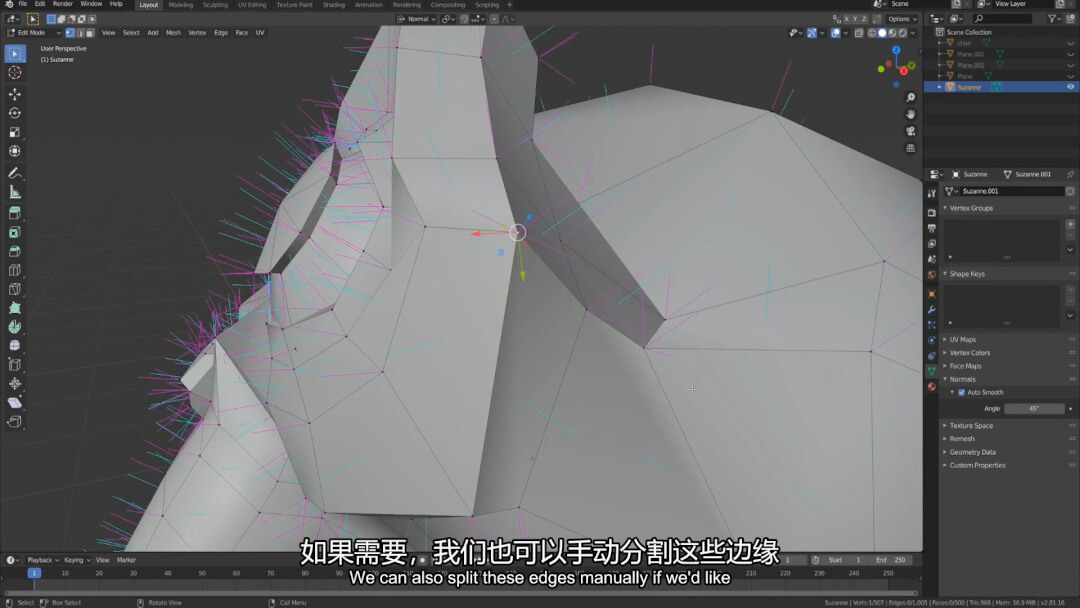Select the Poly Build tool

(x=14, y=308)
